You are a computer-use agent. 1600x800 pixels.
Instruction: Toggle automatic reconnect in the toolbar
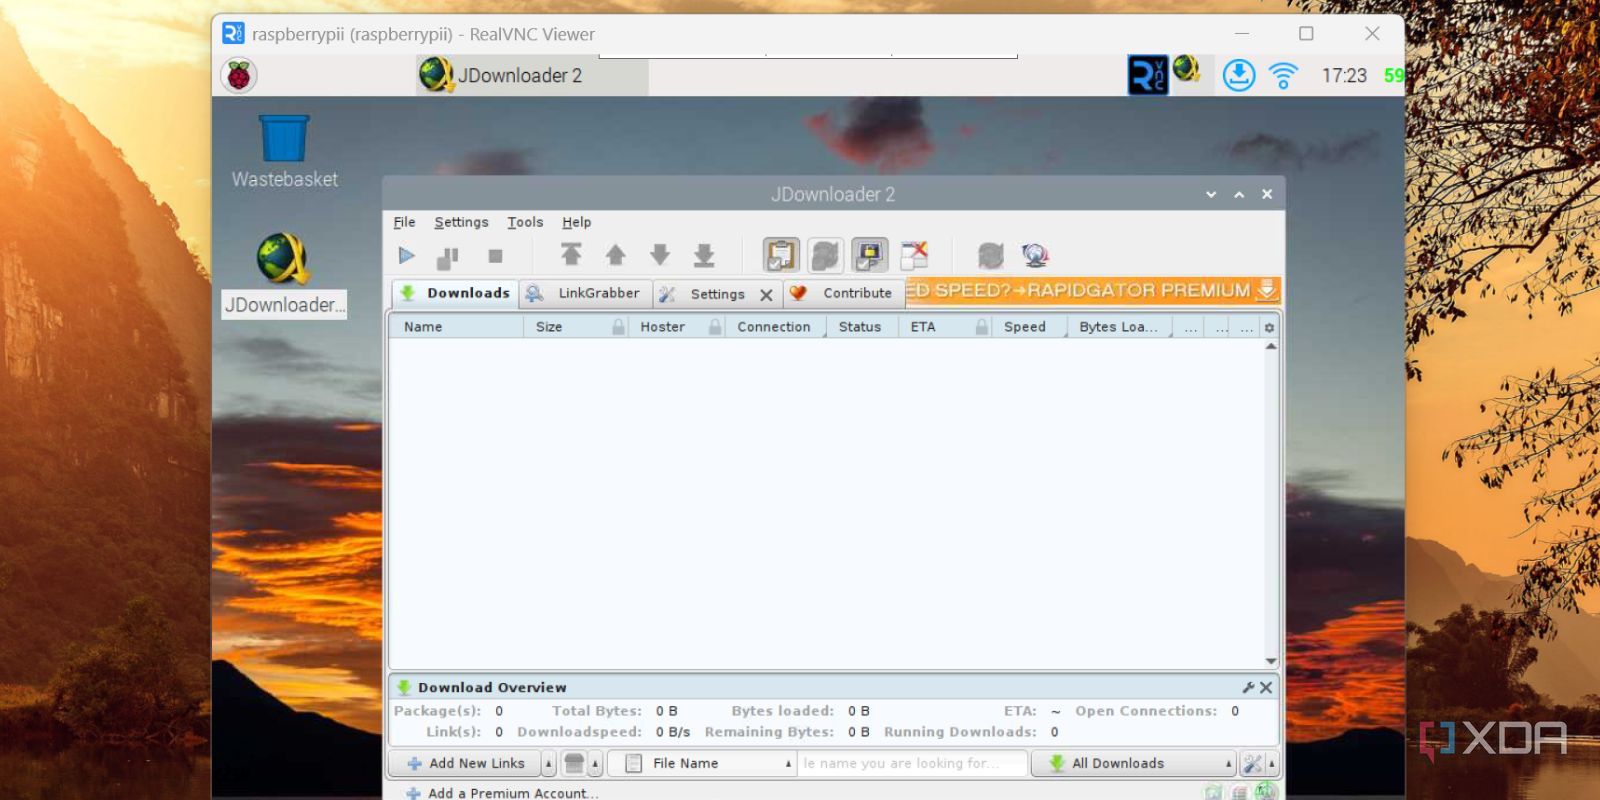click(x=825, y=255)
